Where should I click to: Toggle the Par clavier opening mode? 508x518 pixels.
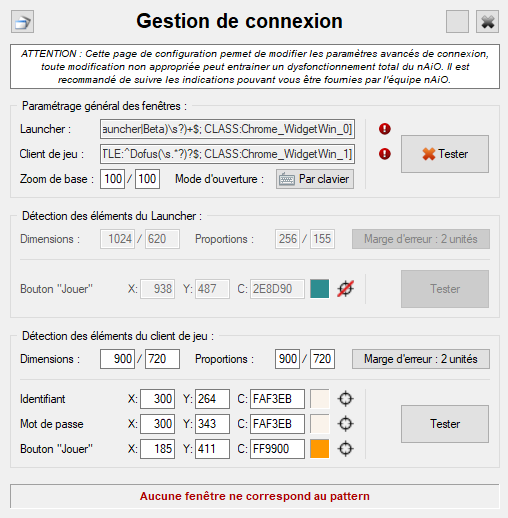coord(315,179)
